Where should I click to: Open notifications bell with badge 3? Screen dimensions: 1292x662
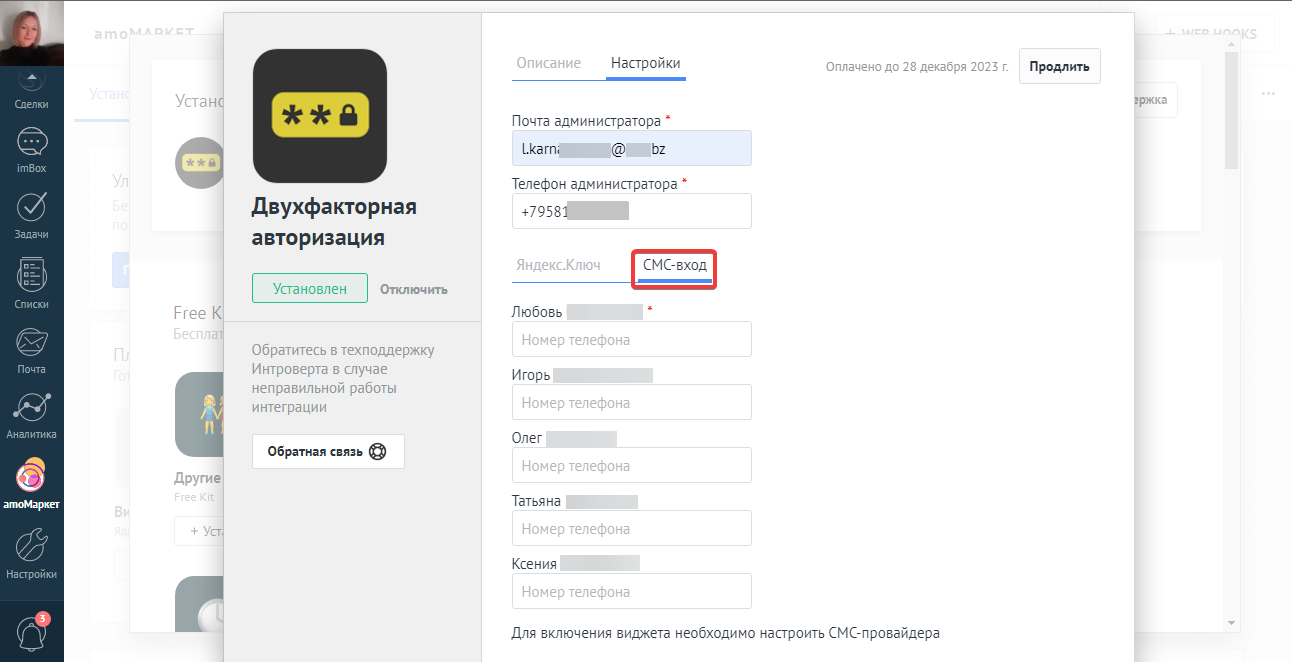pyautogui.click(x=32, y=632)
